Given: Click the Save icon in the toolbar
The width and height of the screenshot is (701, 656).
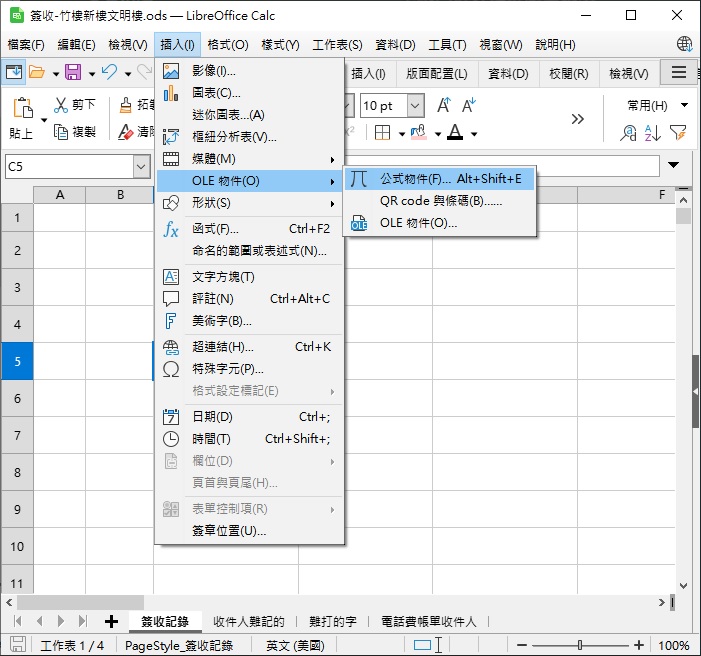Looking at the screenshot, I should coord(72,72).
